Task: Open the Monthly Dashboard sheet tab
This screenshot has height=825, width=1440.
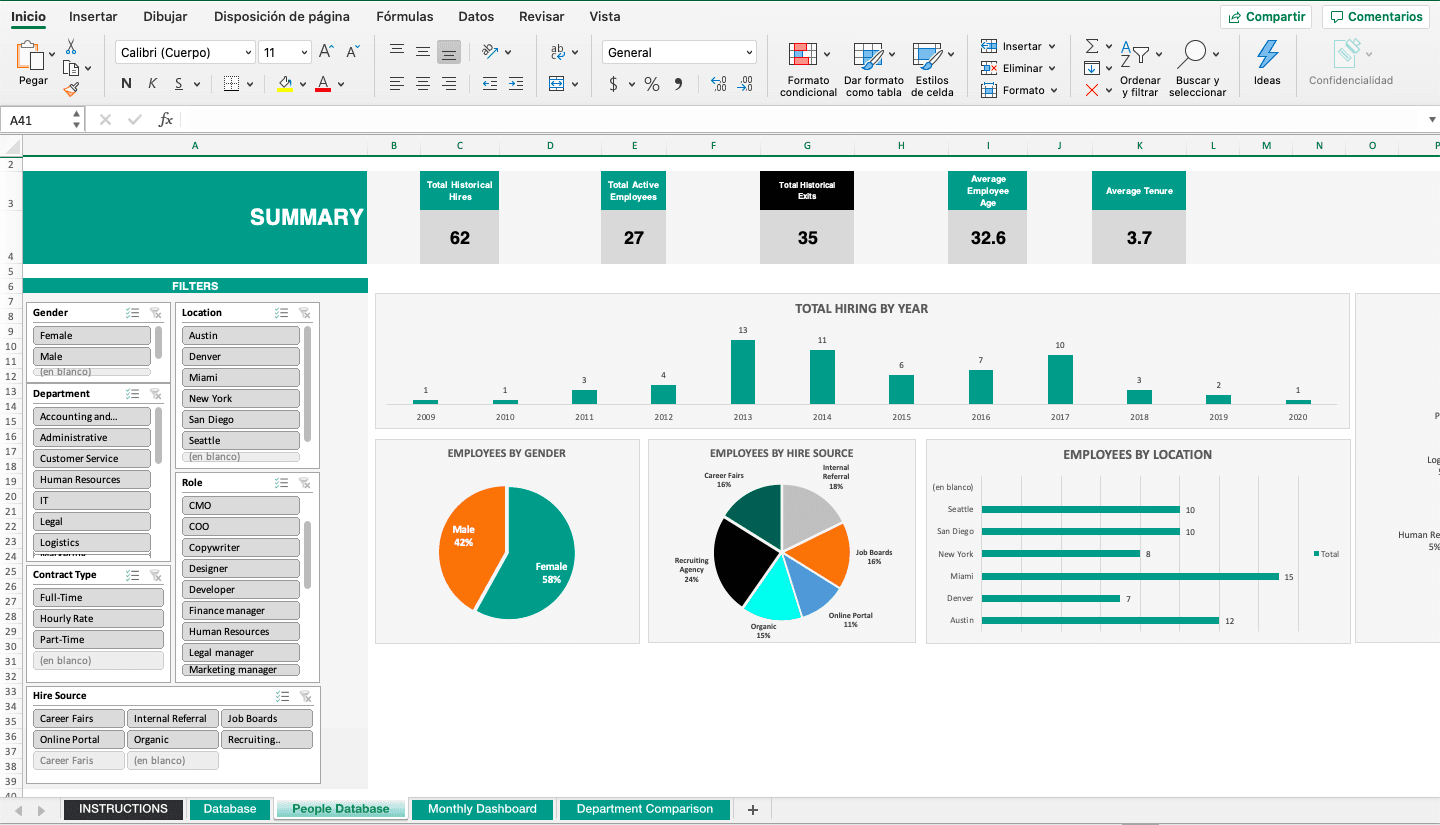Action: tap(482, 809)
